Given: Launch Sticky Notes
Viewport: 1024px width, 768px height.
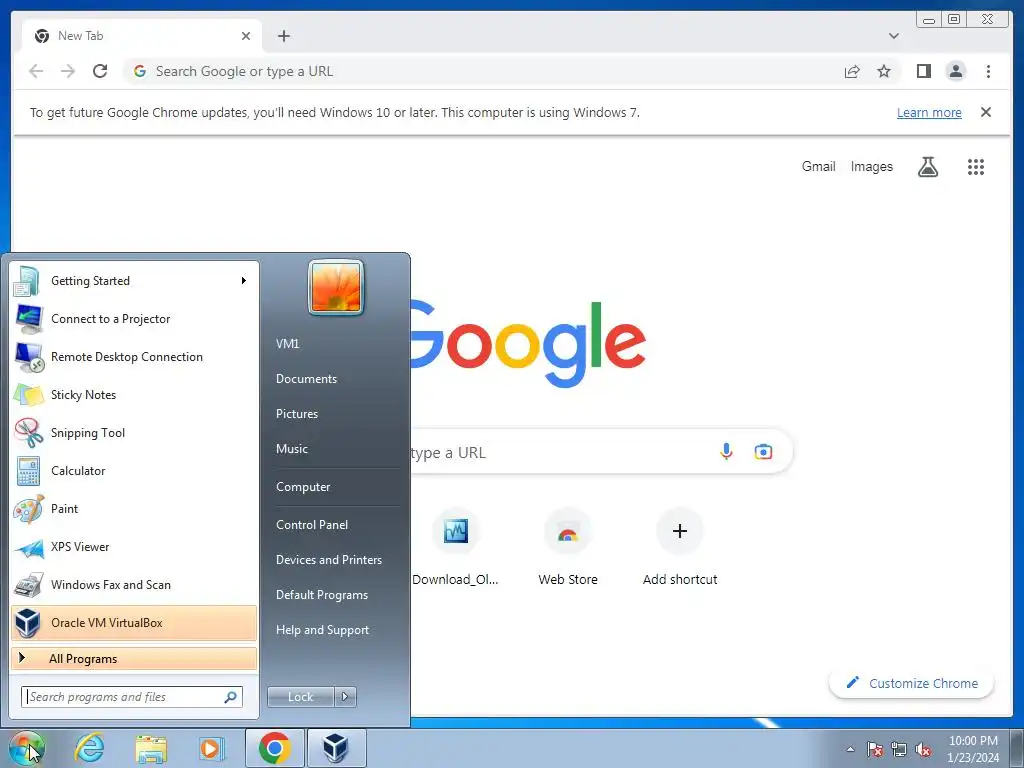Looking at the screenshot, I should [134, 394].
